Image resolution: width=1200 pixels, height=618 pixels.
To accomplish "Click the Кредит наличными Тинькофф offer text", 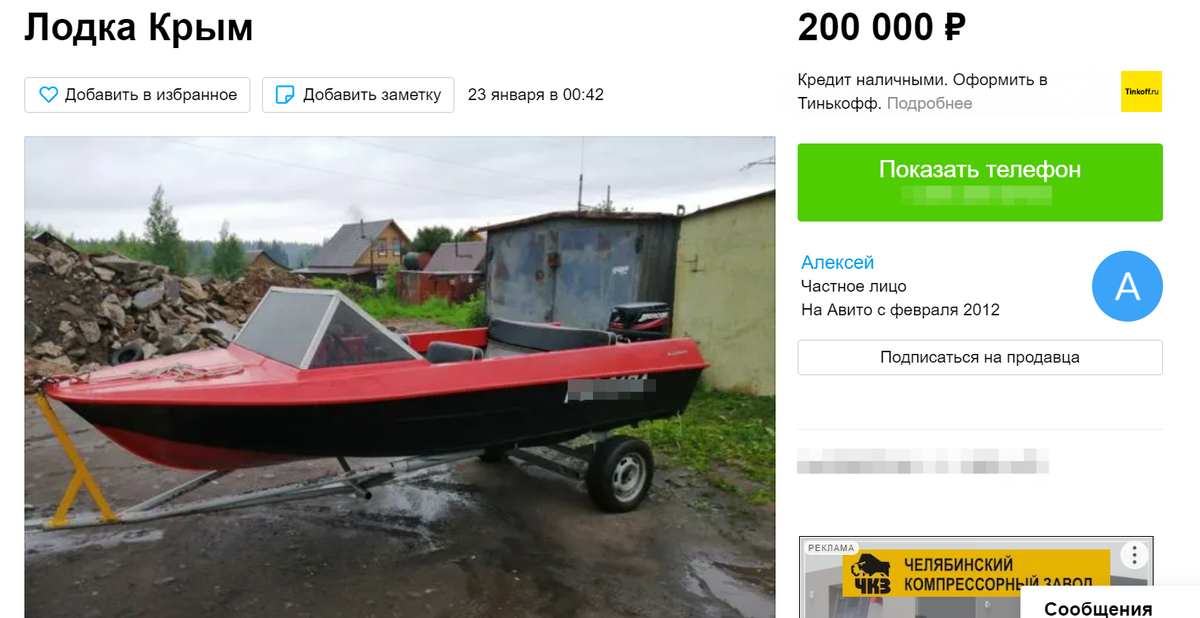I will coord(922,91).
